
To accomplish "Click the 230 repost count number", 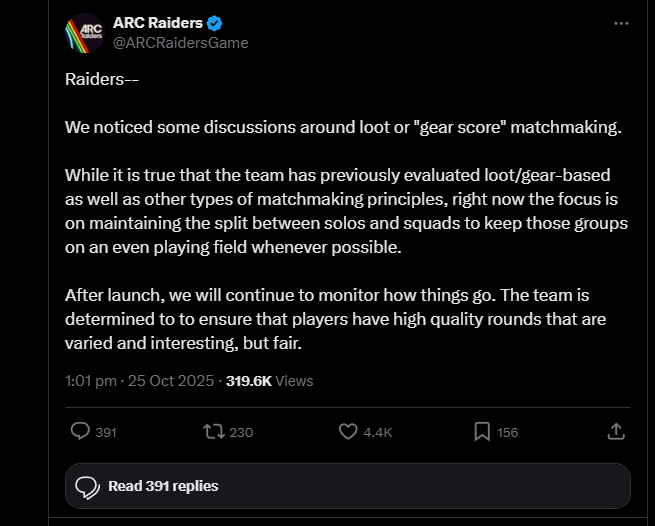I will tap(241, 433).
